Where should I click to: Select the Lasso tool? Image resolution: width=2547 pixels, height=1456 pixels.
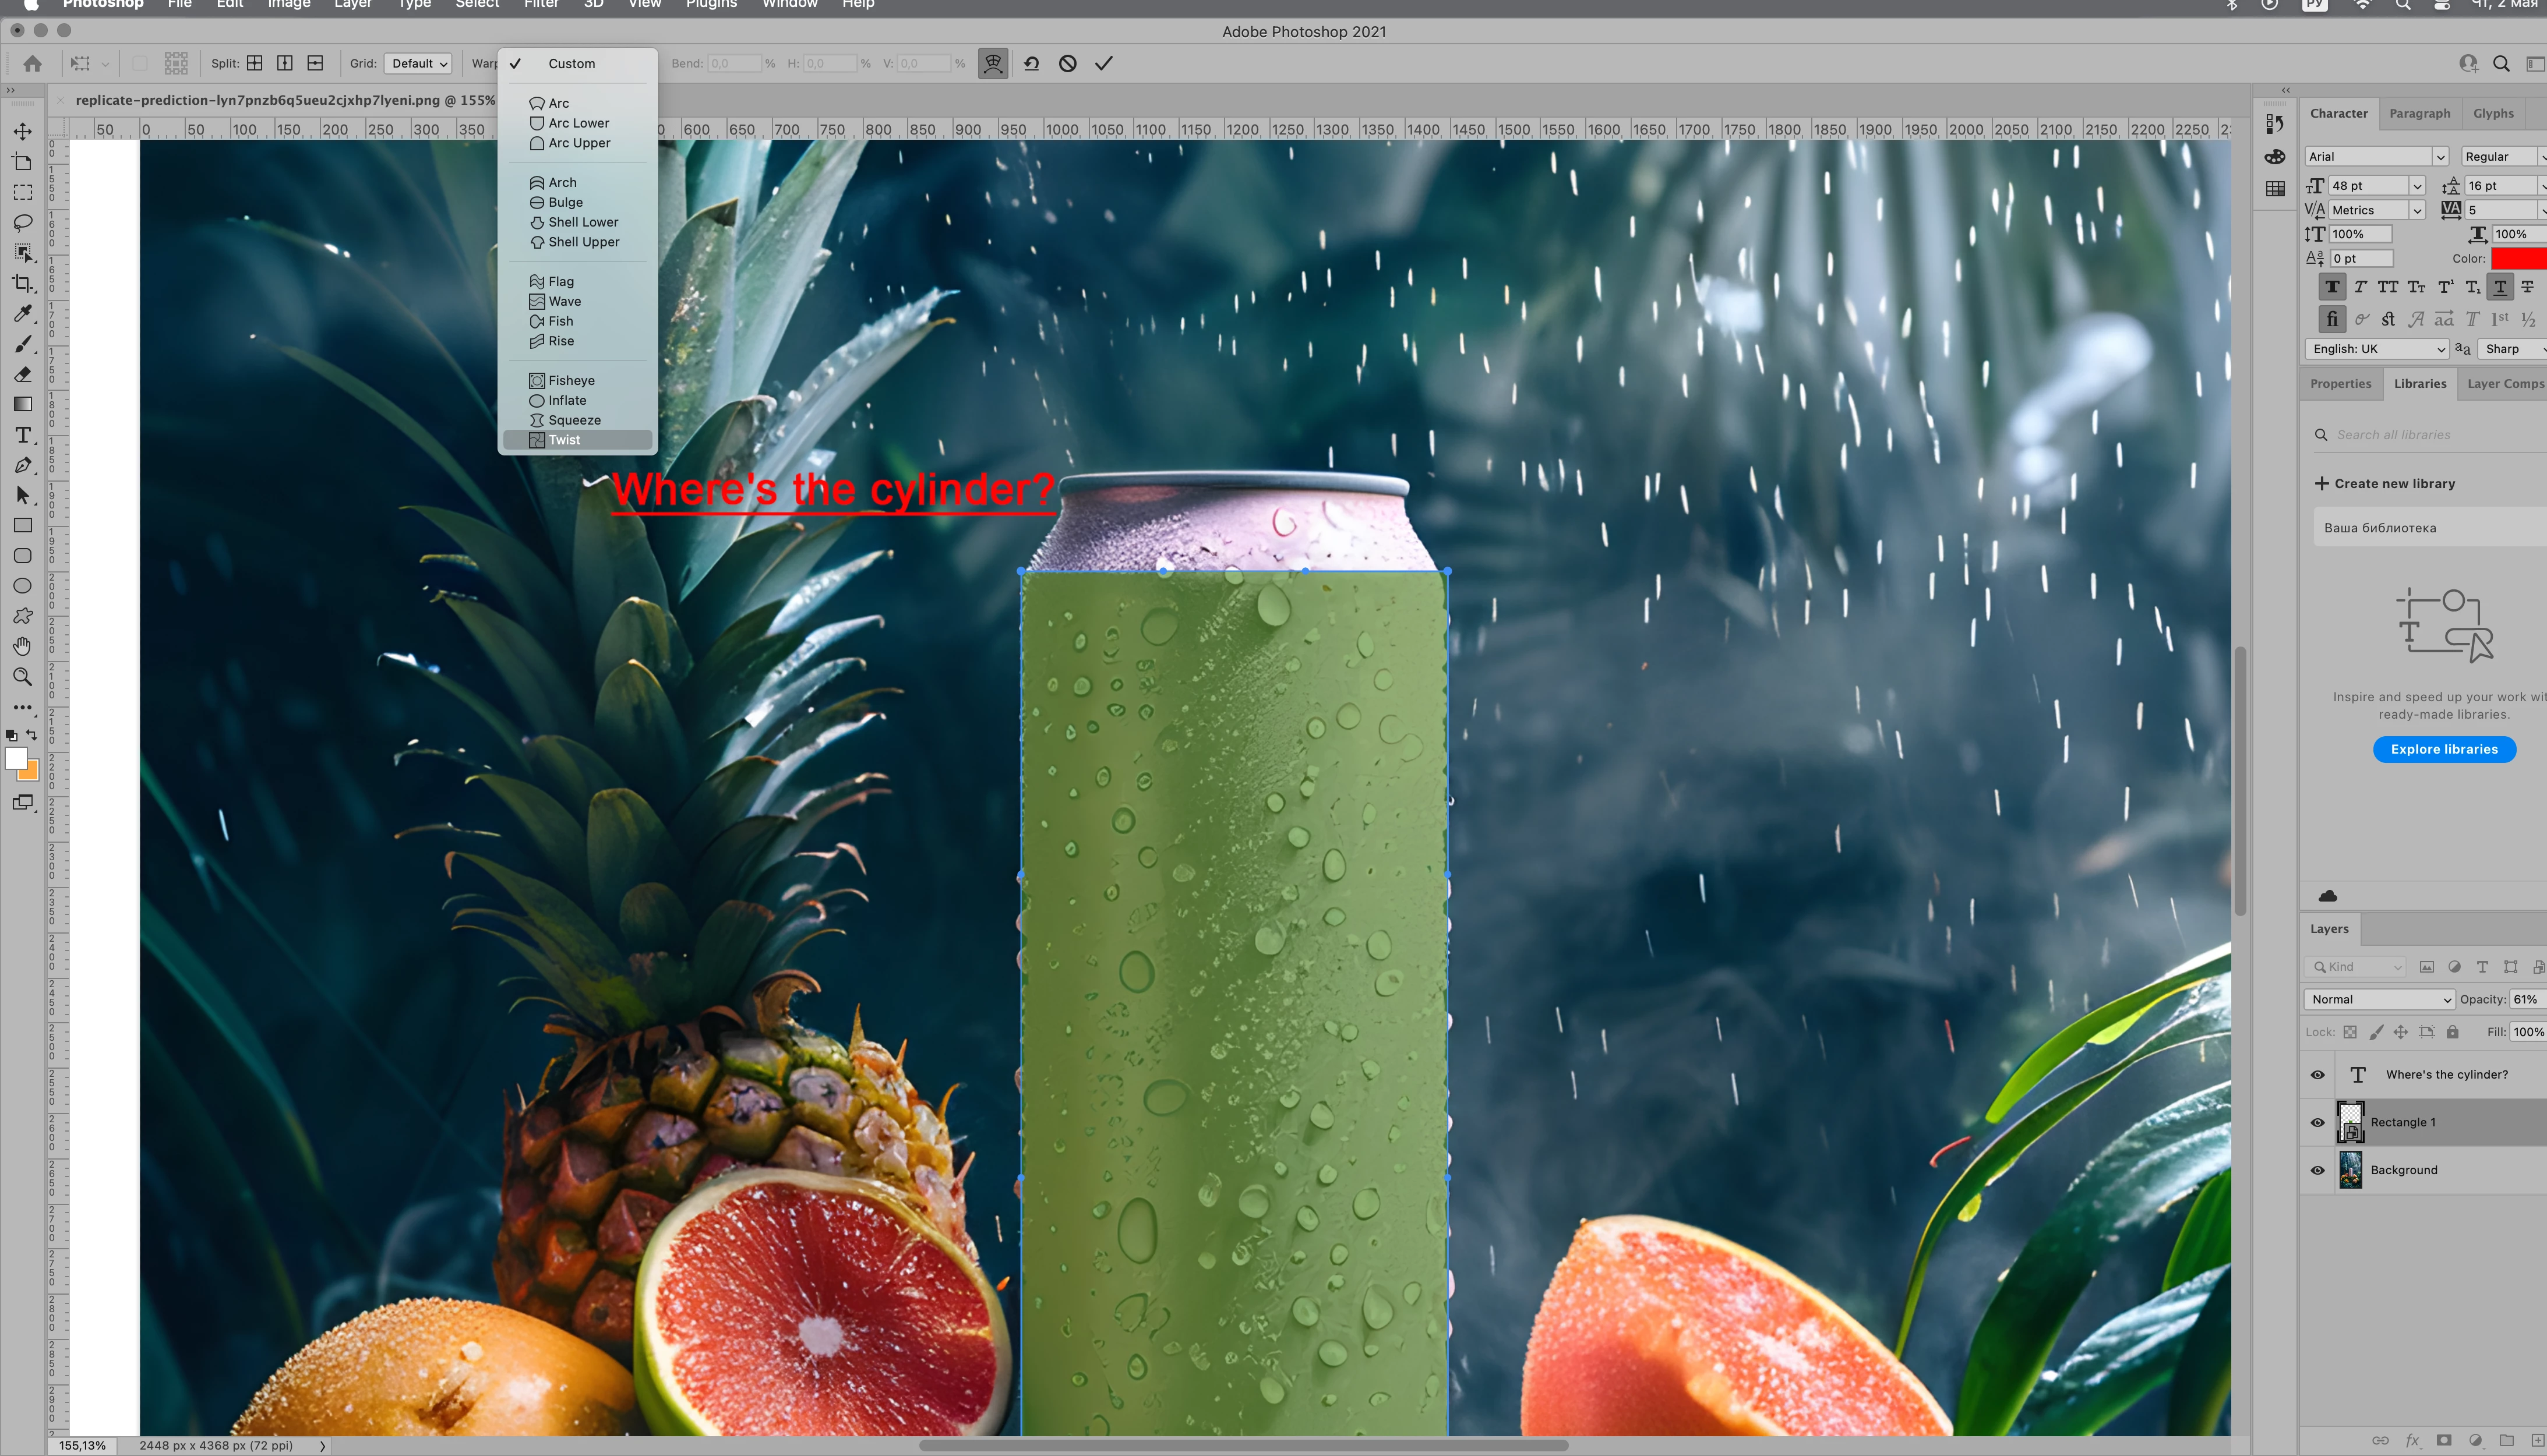point(22,222)
